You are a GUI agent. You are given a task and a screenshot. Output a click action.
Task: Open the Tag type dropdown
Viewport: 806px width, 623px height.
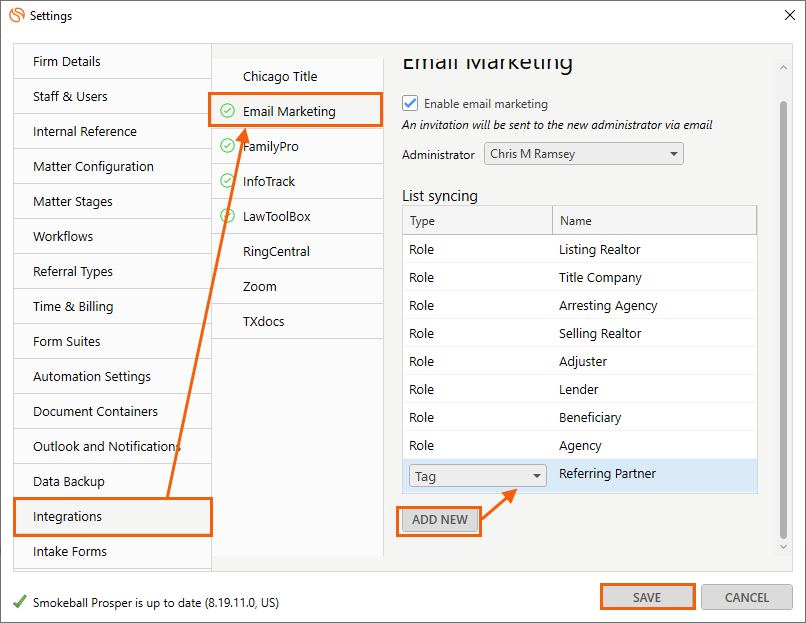pyautogui.click(x=478, y=476)
